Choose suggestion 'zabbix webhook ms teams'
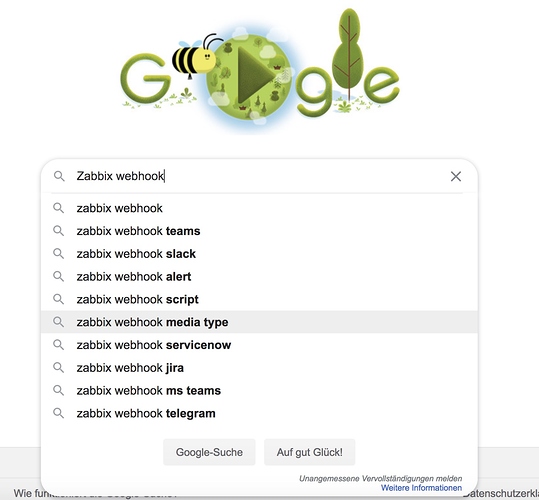 tap(259, 390)
